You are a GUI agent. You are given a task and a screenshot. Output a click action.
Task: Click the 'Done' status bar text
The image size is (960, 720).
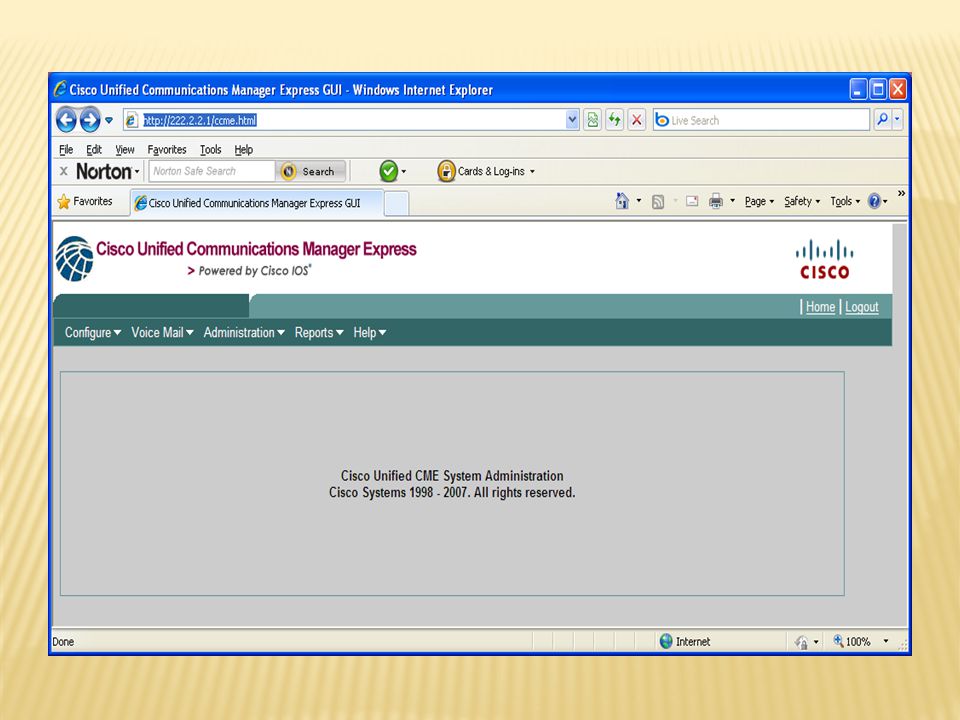pos(63,642)
